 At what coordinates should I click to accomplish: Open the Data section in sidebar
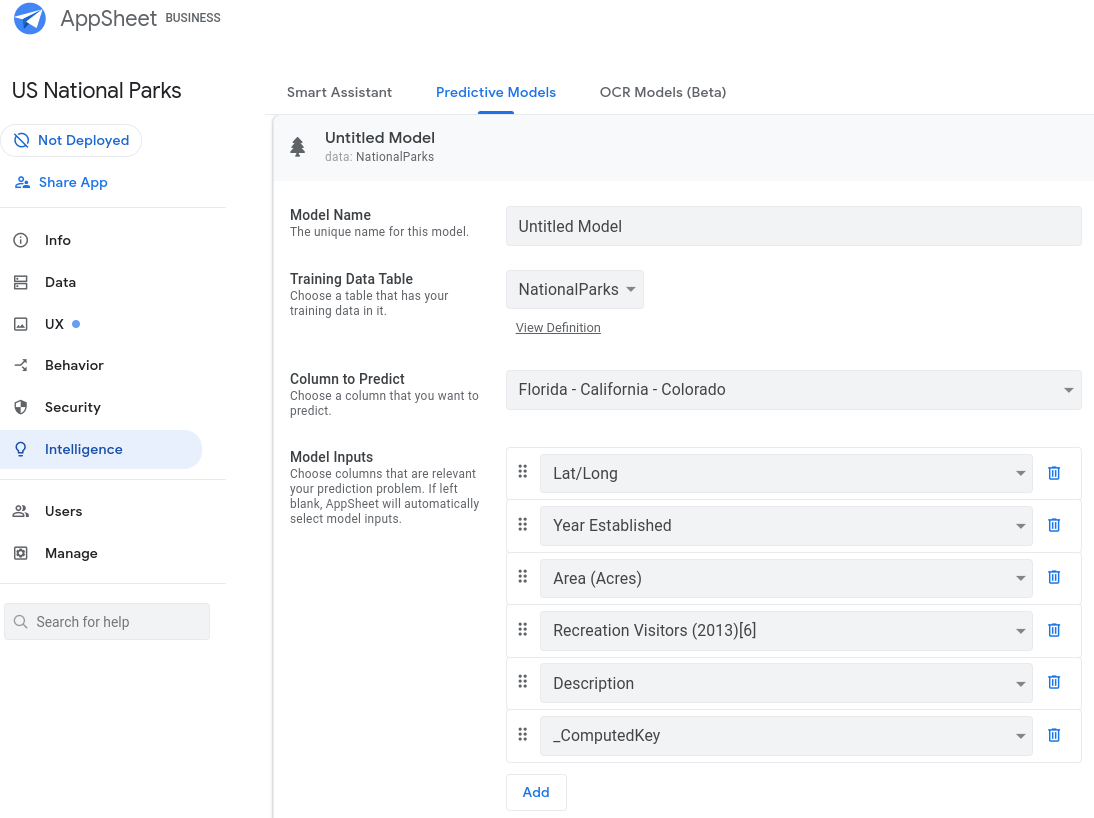click(60, 282)
